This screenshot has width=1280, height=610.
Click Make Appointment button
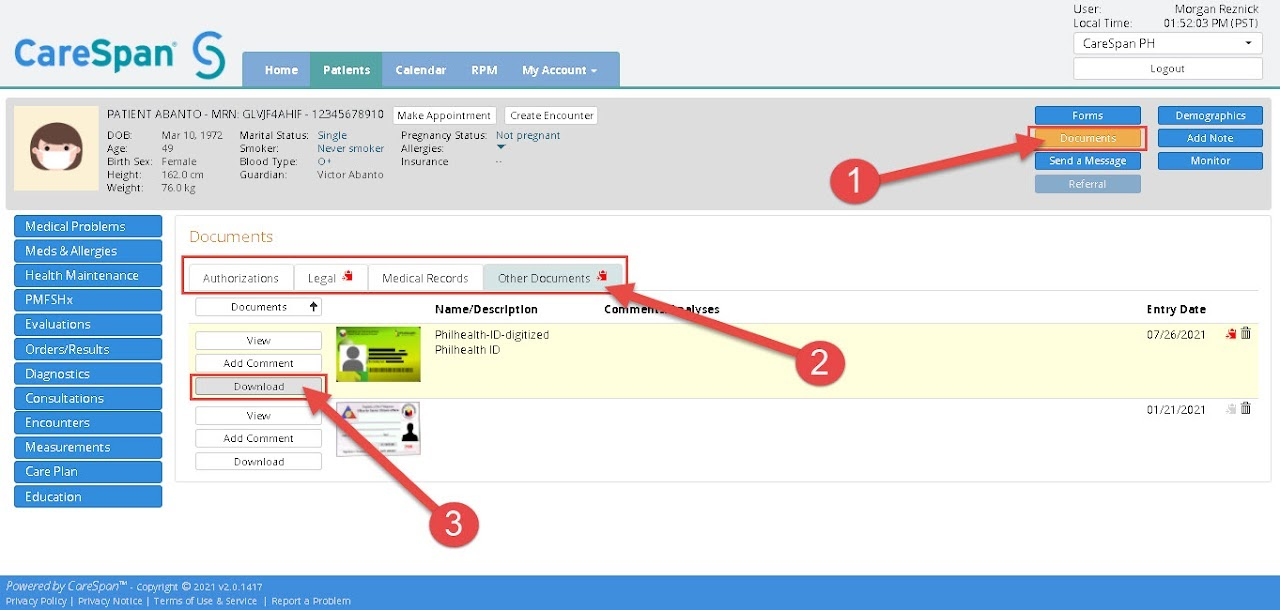pos(445,116)
